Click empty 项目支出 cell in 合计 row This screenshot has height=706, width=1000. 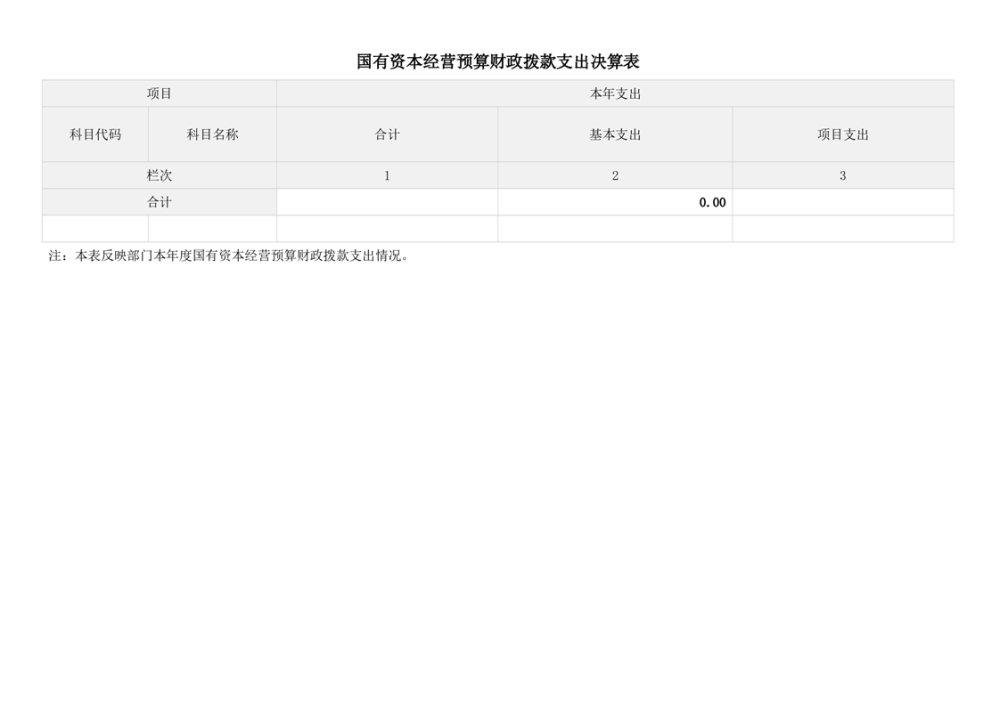pos(843,202)
